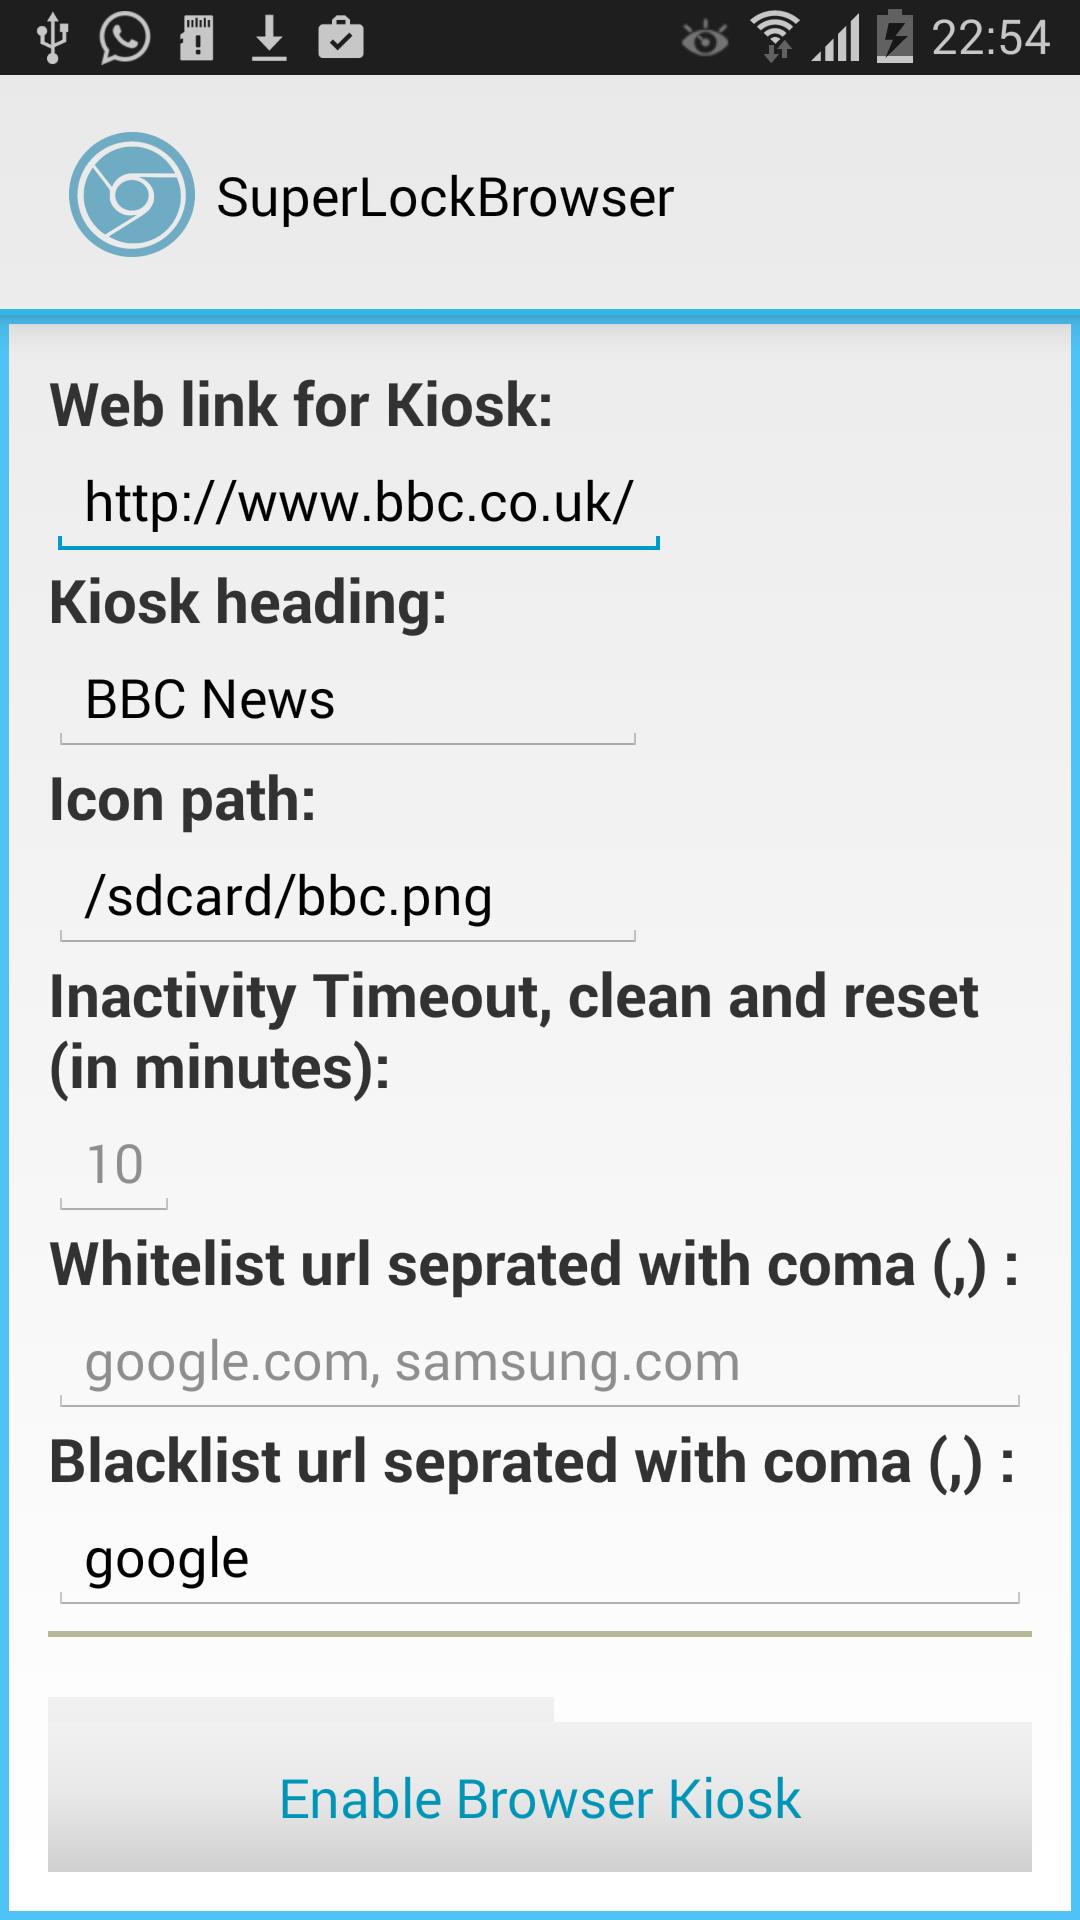Viewport: 1080px width, 1920px height.
Task: Click the SuperLockBrowser title text
Action: coord(447,197)
